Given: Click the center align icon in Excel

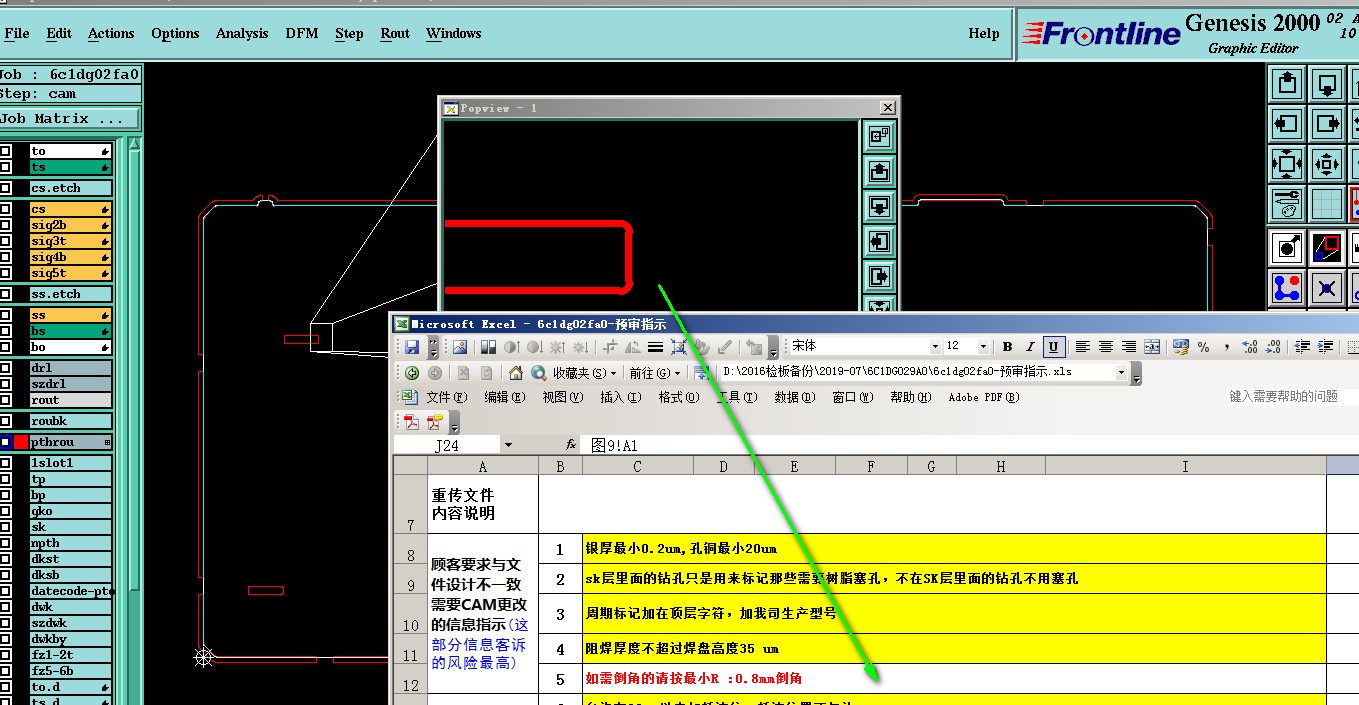Looking at the screenshot, I should (x=1106, y=347).
